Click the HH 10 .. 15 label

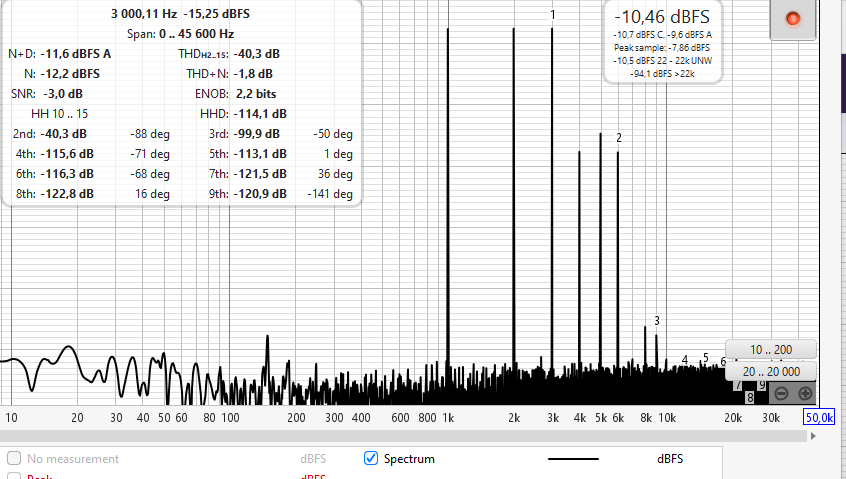click(59, 113)
